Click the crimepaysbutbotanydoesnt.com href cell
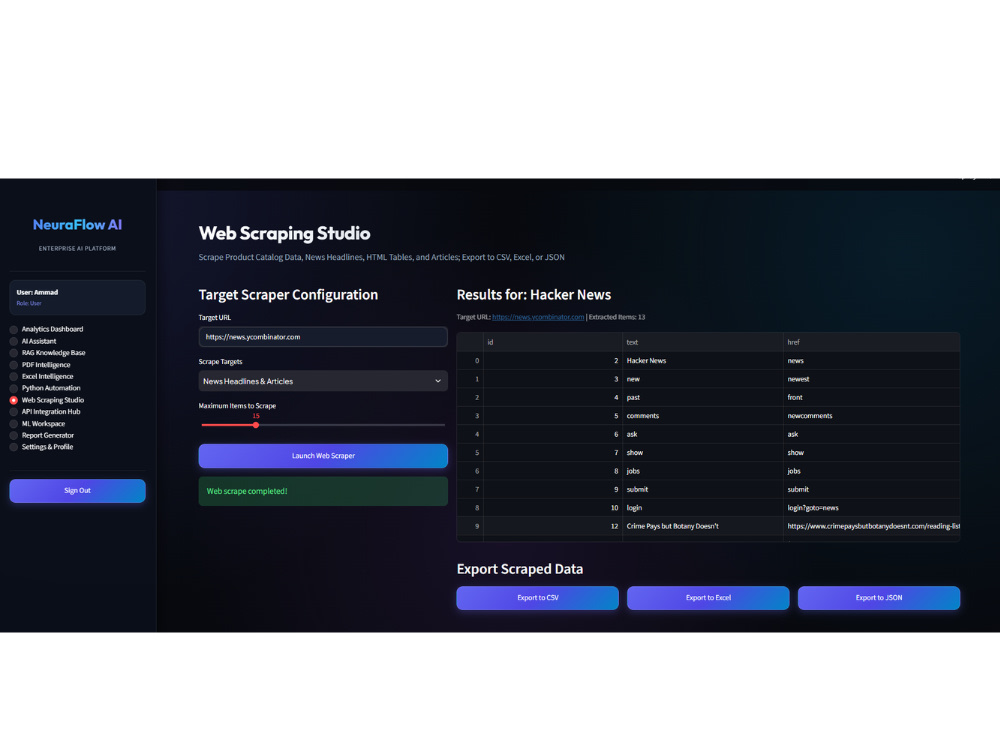 coord(871,526)
